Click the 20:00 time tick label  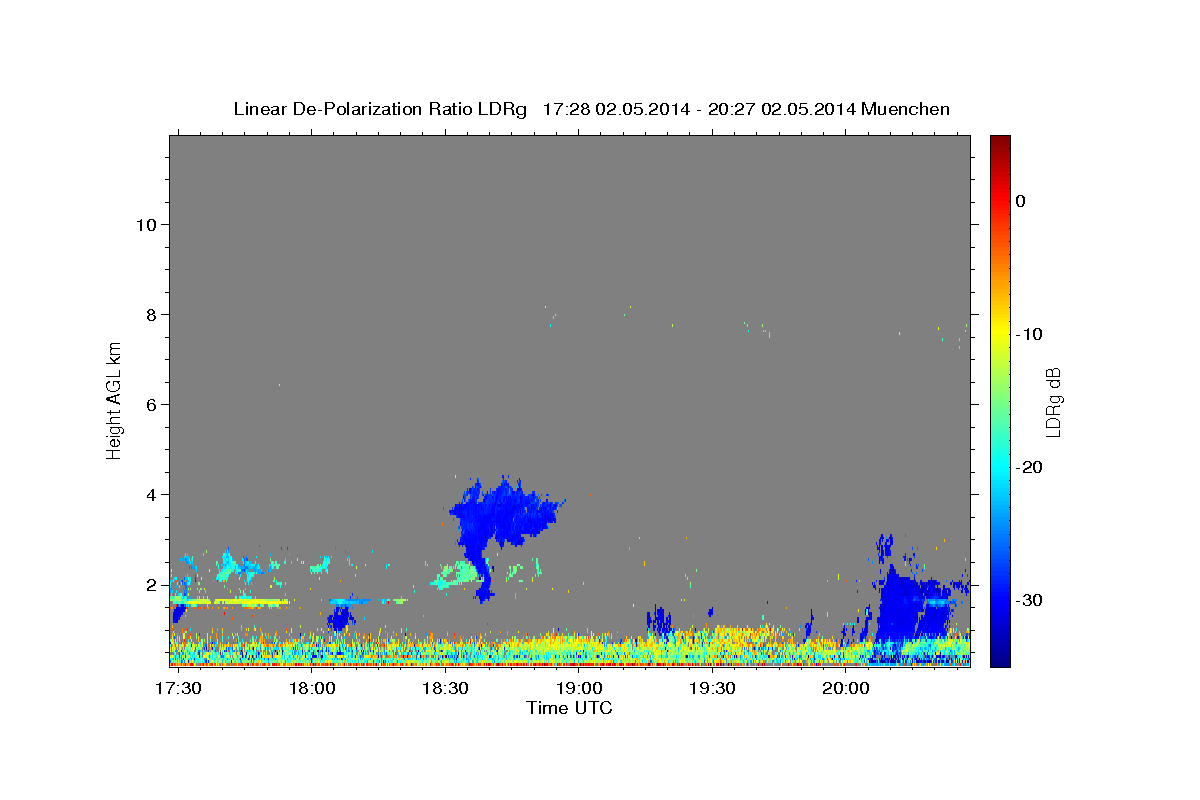tap(846, 689)
